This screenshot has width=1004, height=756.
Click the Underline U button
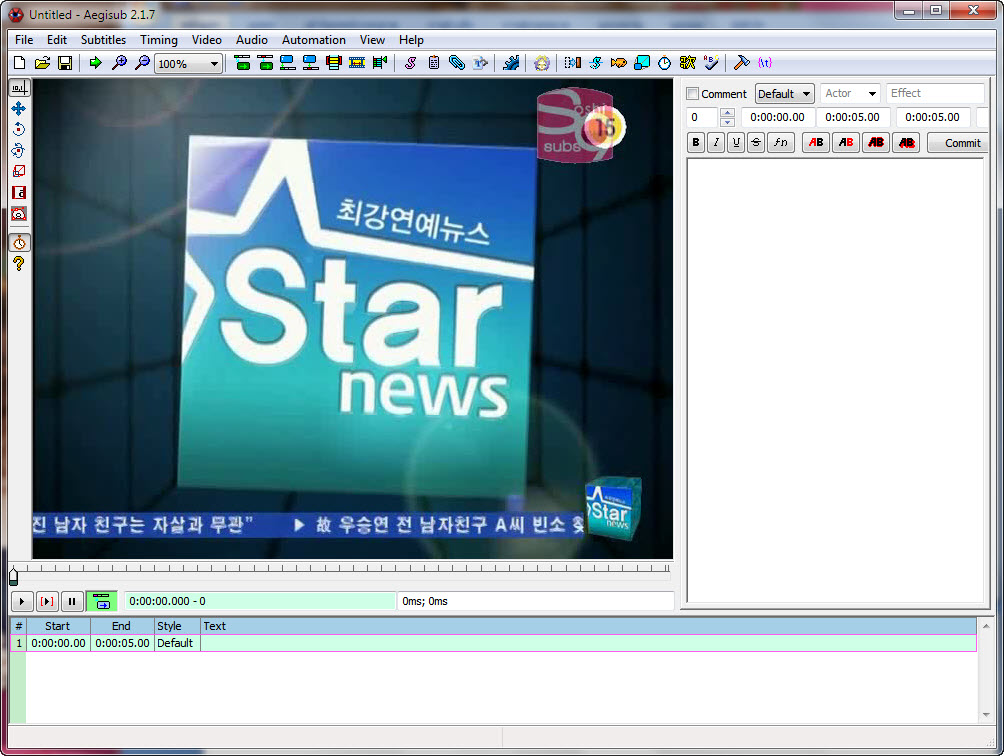click(736, 142)
